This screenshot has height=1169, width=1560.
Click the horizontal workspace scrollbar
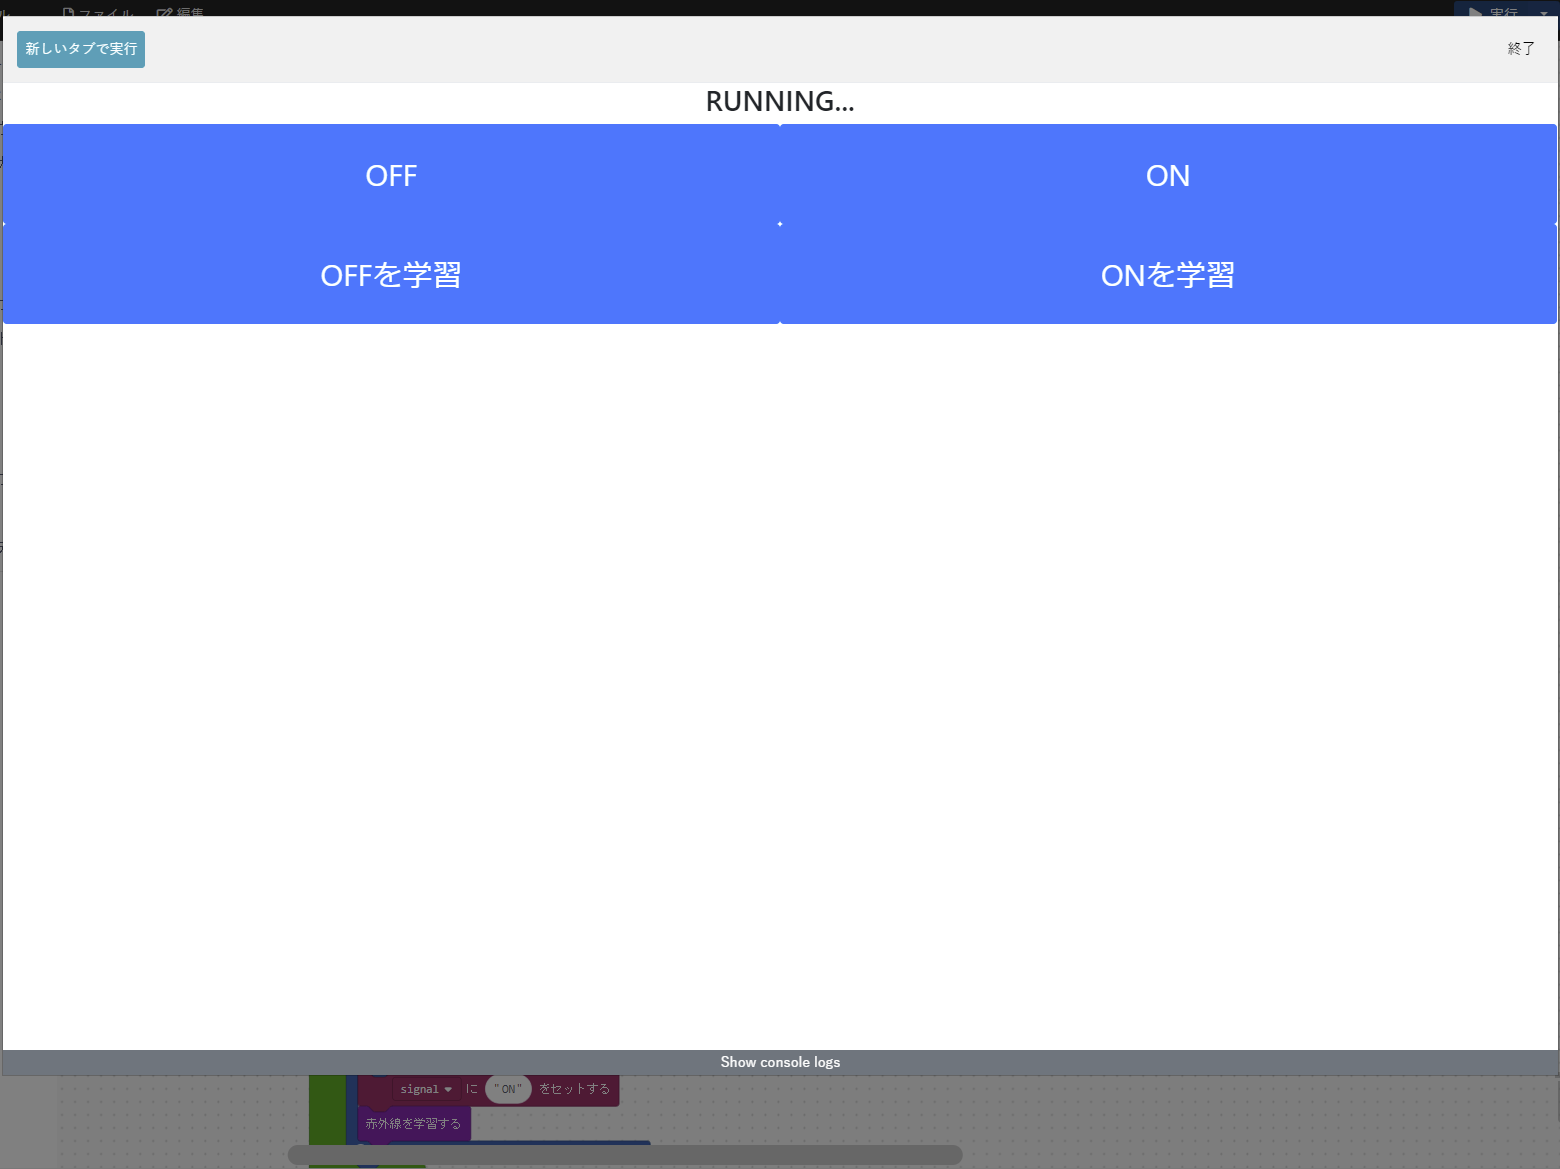tap(625, 1155)
